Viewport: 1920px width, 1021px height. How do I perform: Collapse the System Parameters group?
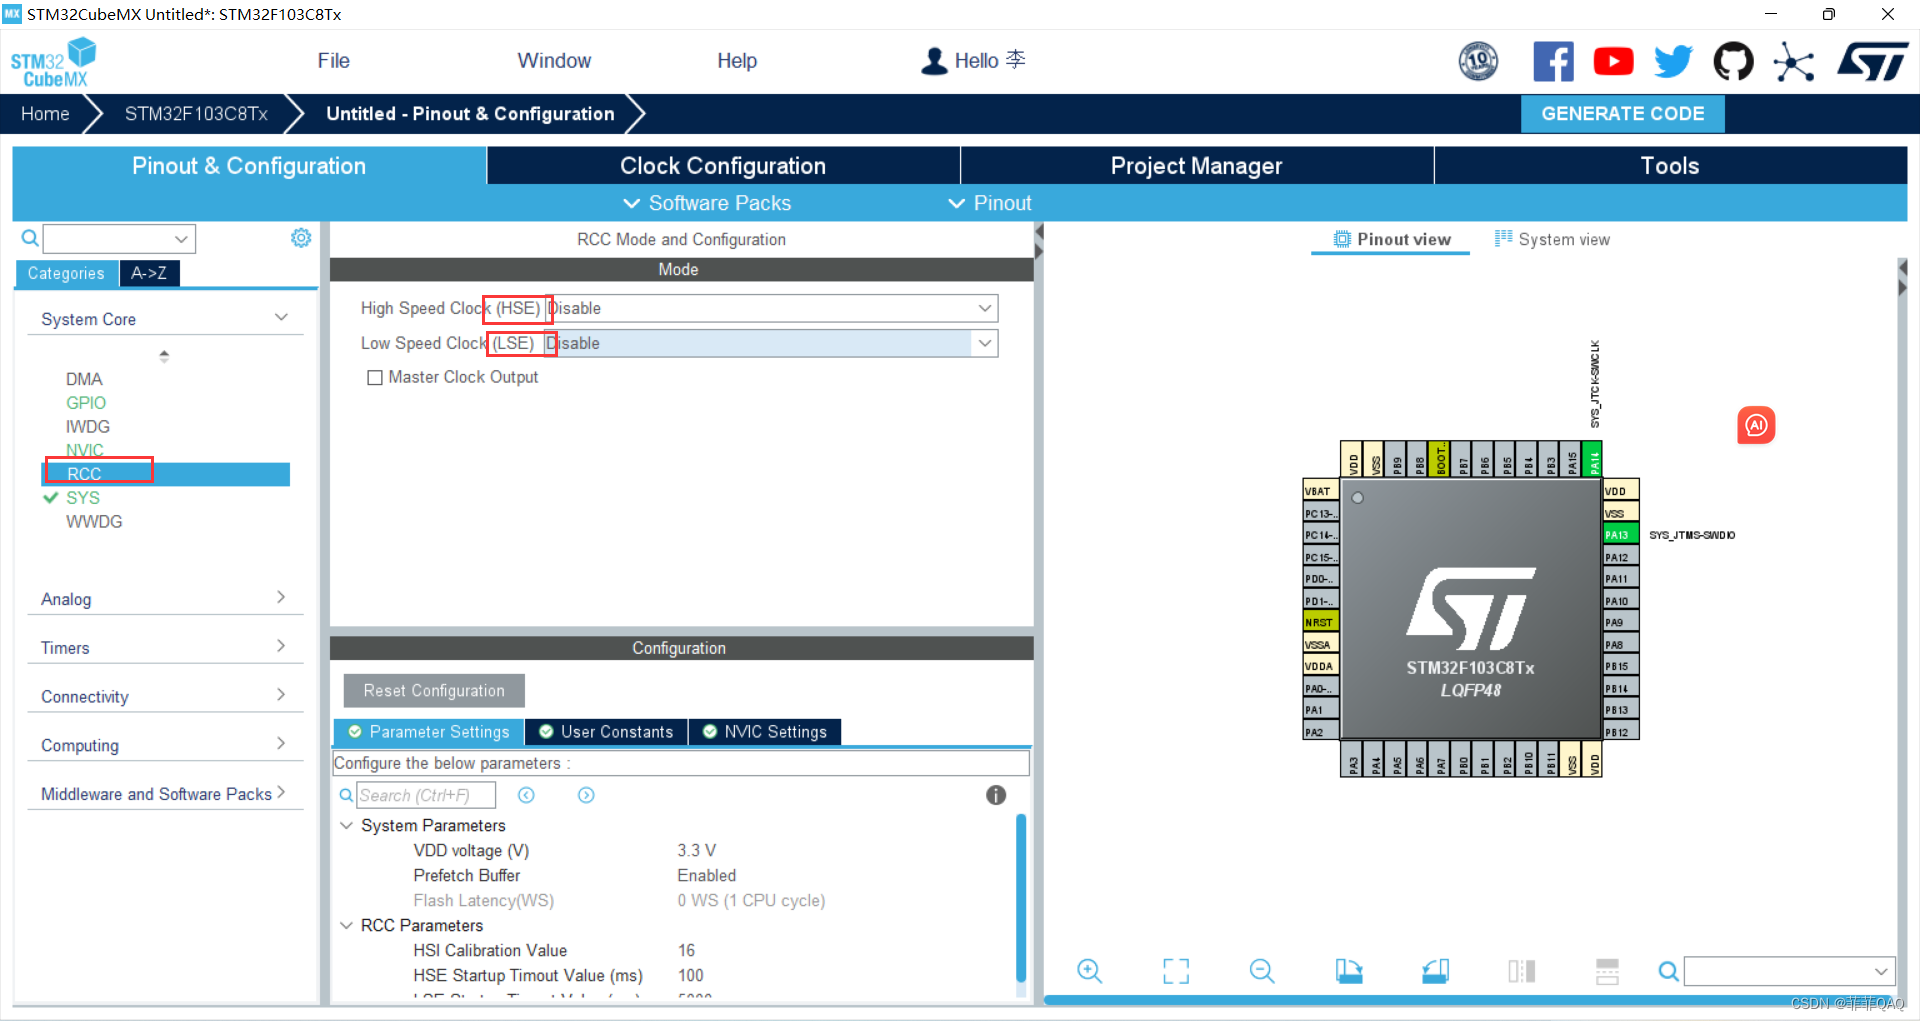click(347, 826)
